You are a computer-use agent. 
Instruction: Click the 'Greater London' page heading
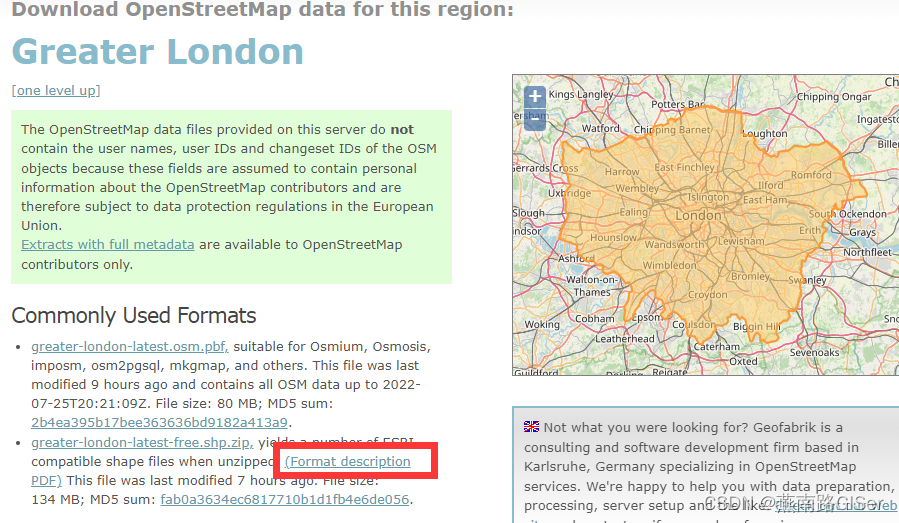[x=158, y=52]
